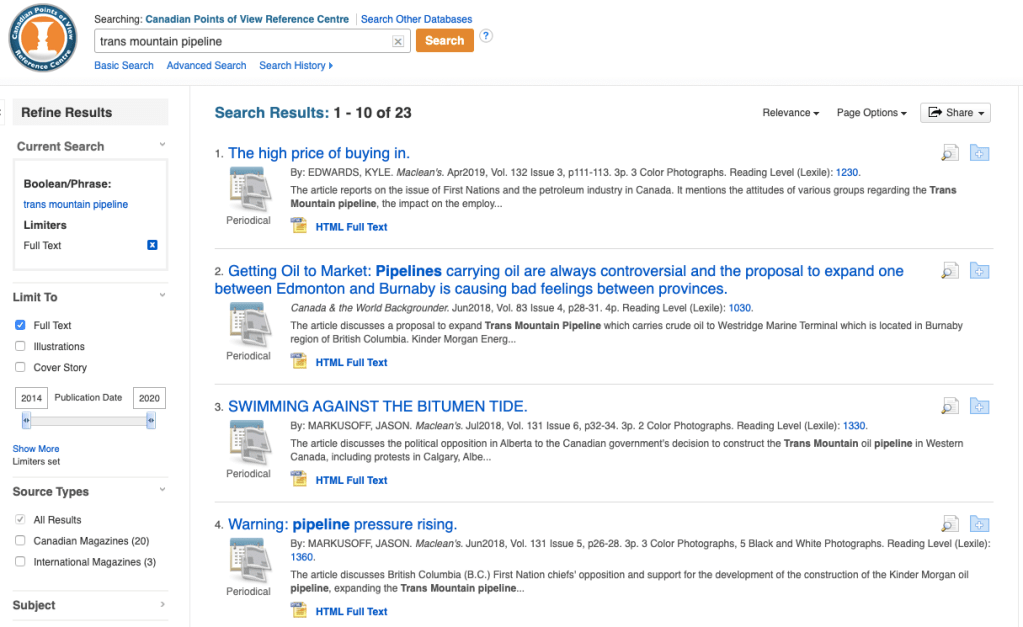Viewport: 1023px width, 627px height.
Task: Click the search help question mark icon
Action: pos(486,37)
